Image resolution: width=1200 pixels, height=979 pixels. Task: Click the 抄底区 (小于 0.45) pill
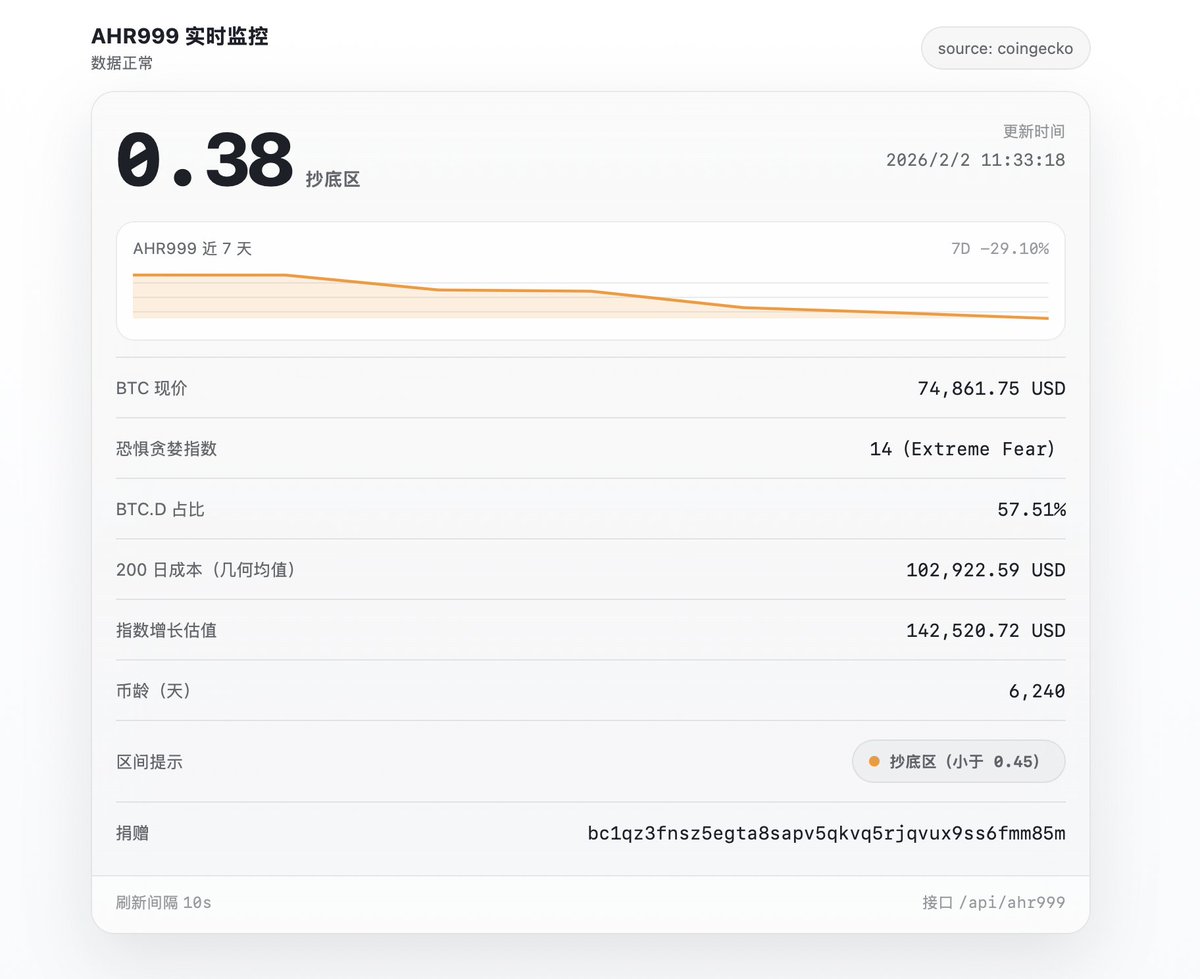pos(958,762)
